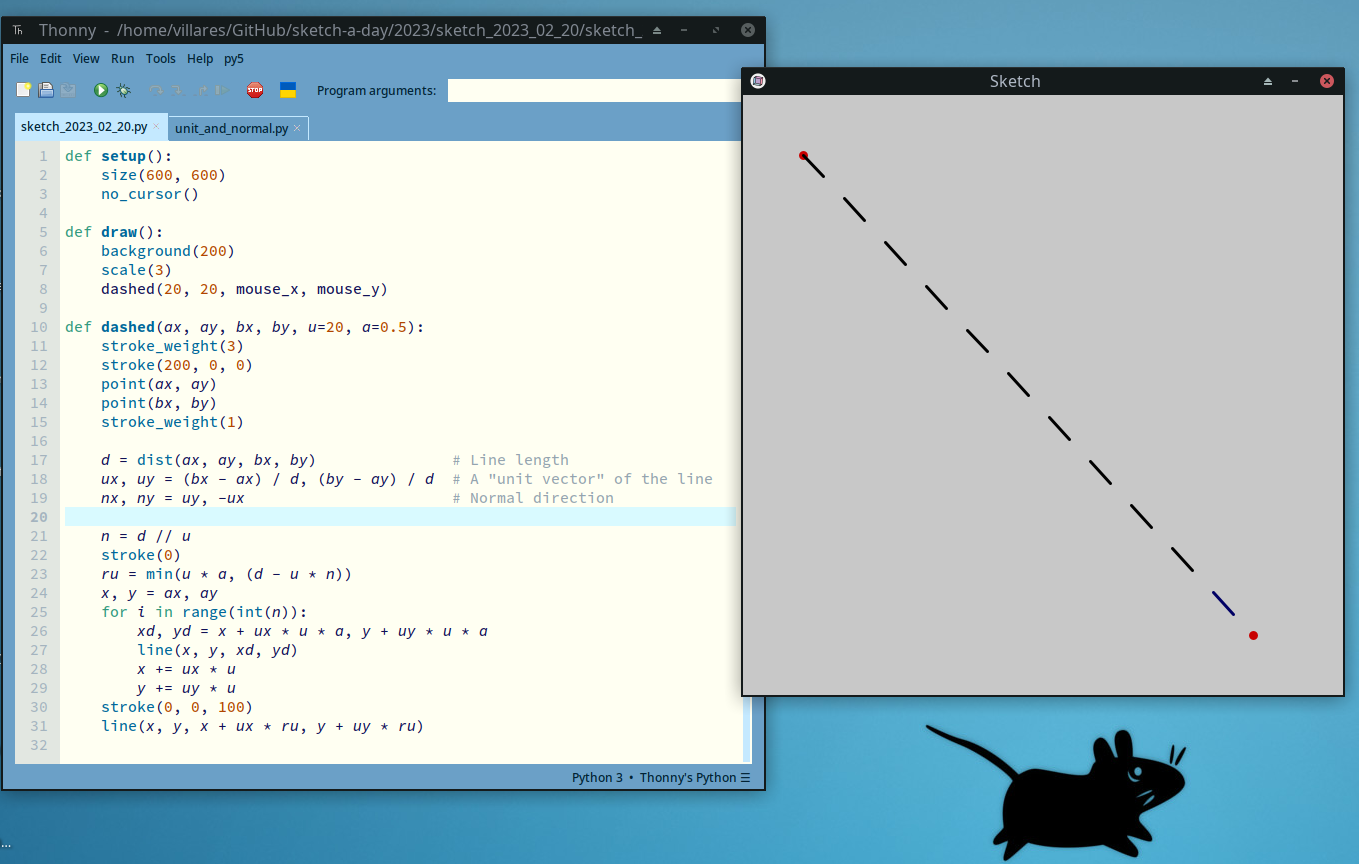This screenshot has height=864, width=1359.
Task: Open the py5 menu
Action: pos(233,59)
